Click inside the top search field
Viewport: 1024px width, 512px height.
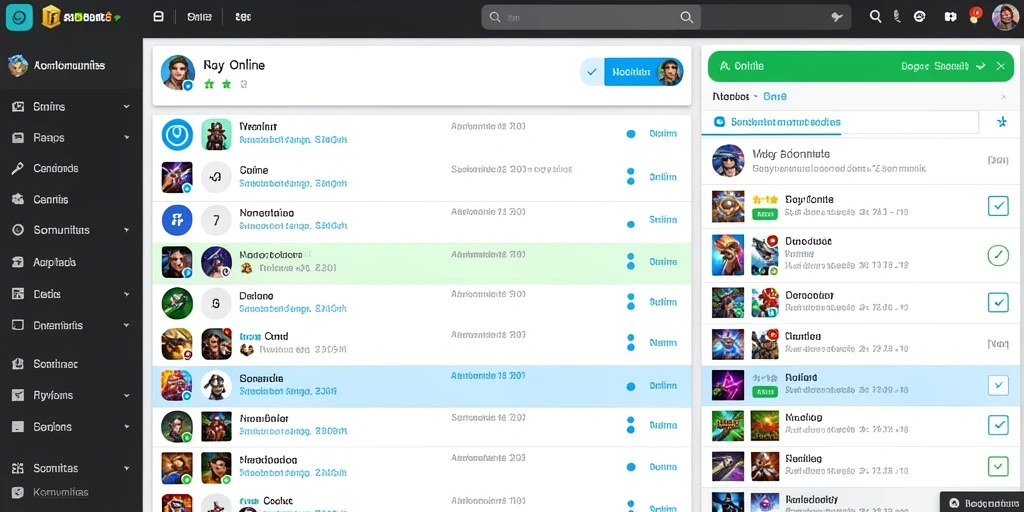point(591,18)
